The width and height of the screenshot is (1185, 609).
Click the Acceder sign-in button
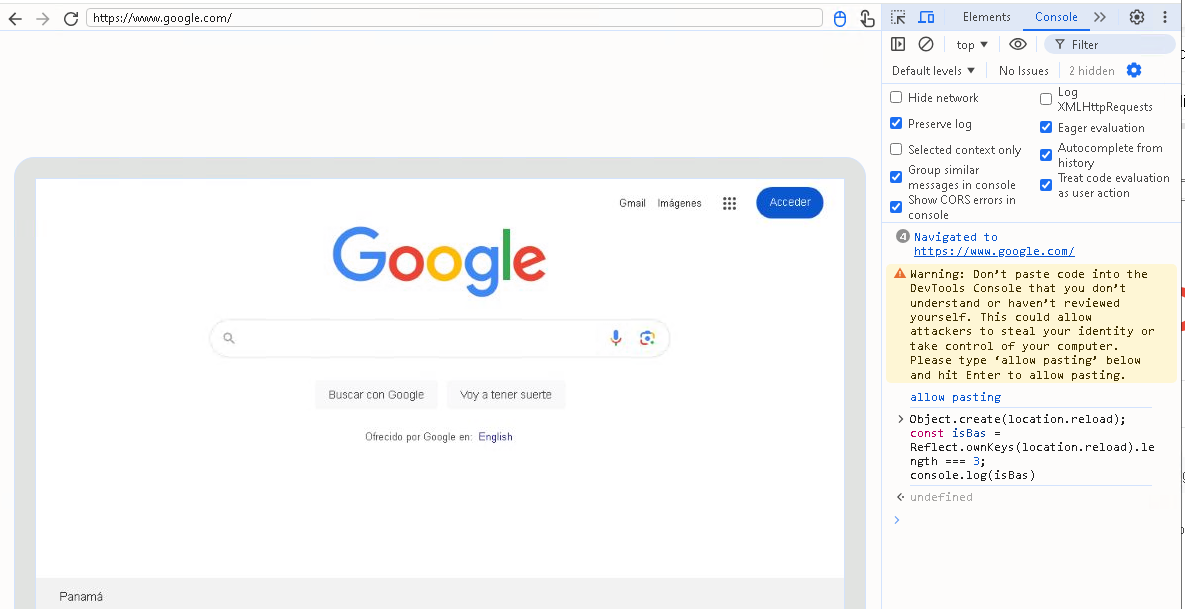click(x=789, y=202)
